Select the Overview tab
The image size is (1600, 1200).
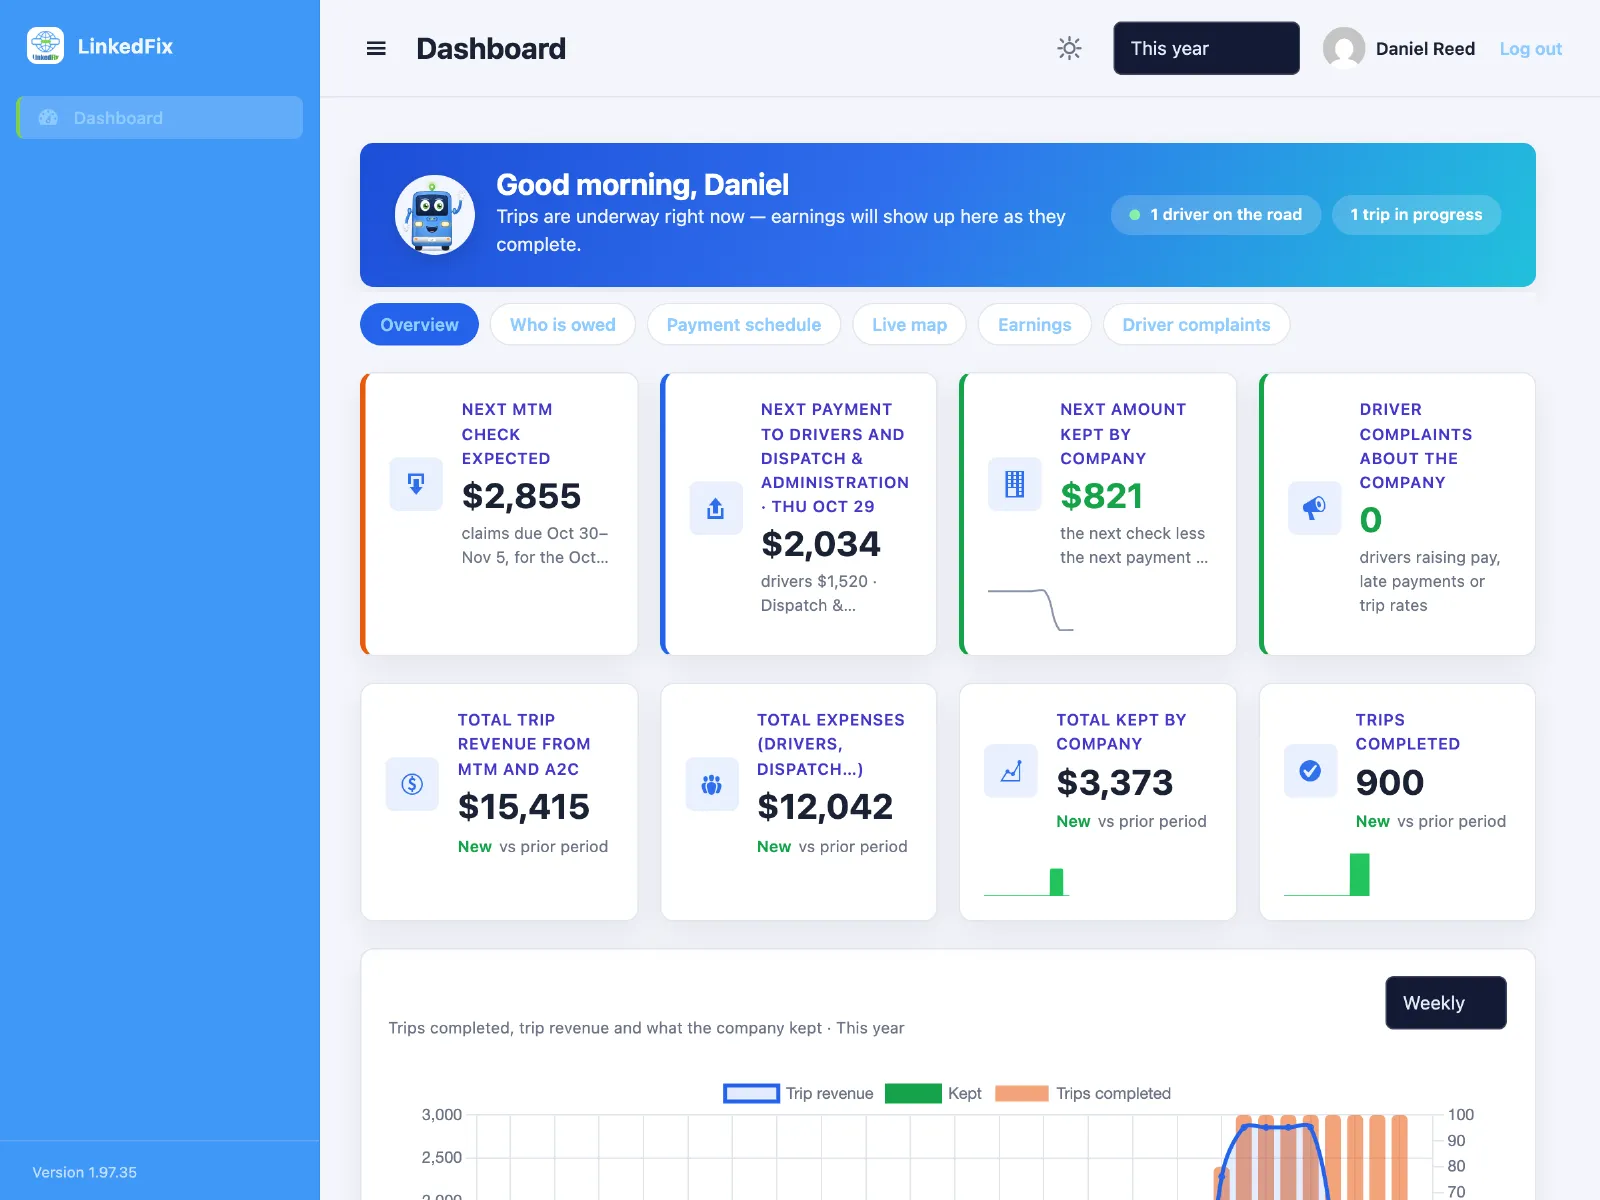419,325
